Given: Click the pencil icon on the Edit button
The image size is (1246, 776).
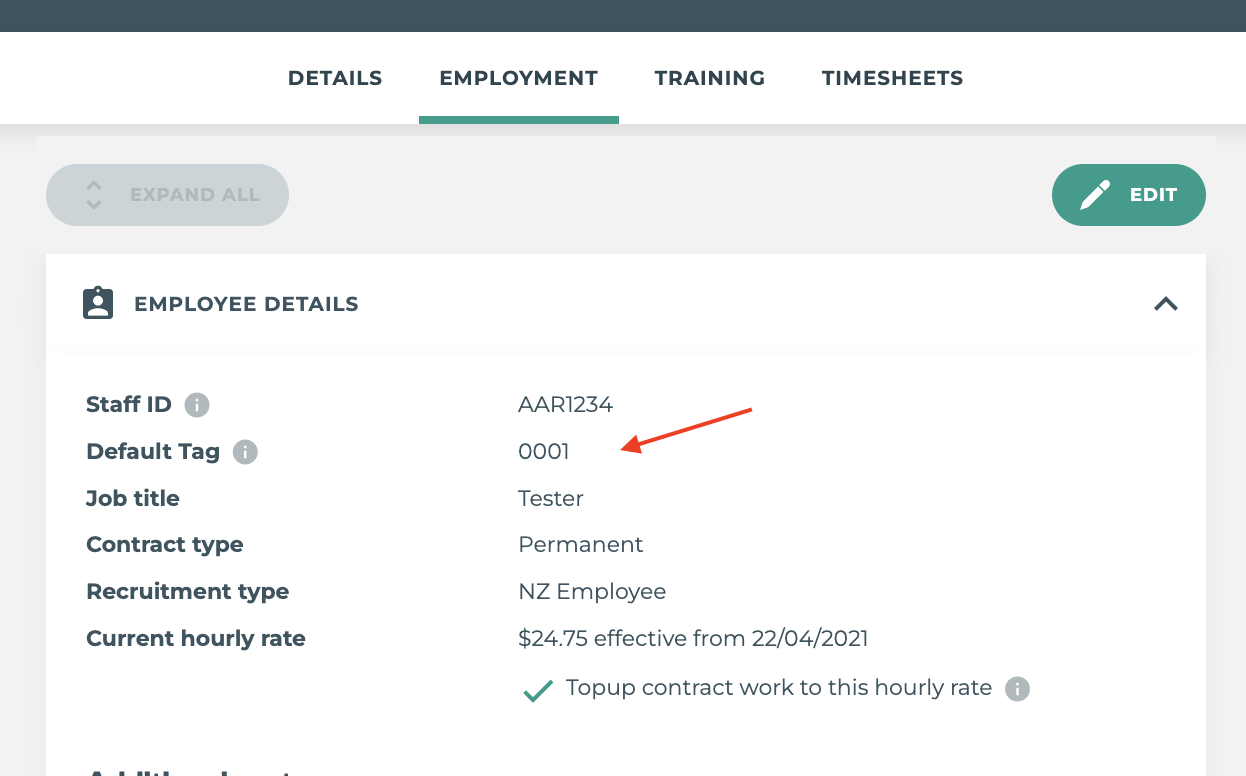Looking at the screenshot, I should (1095, 195).
